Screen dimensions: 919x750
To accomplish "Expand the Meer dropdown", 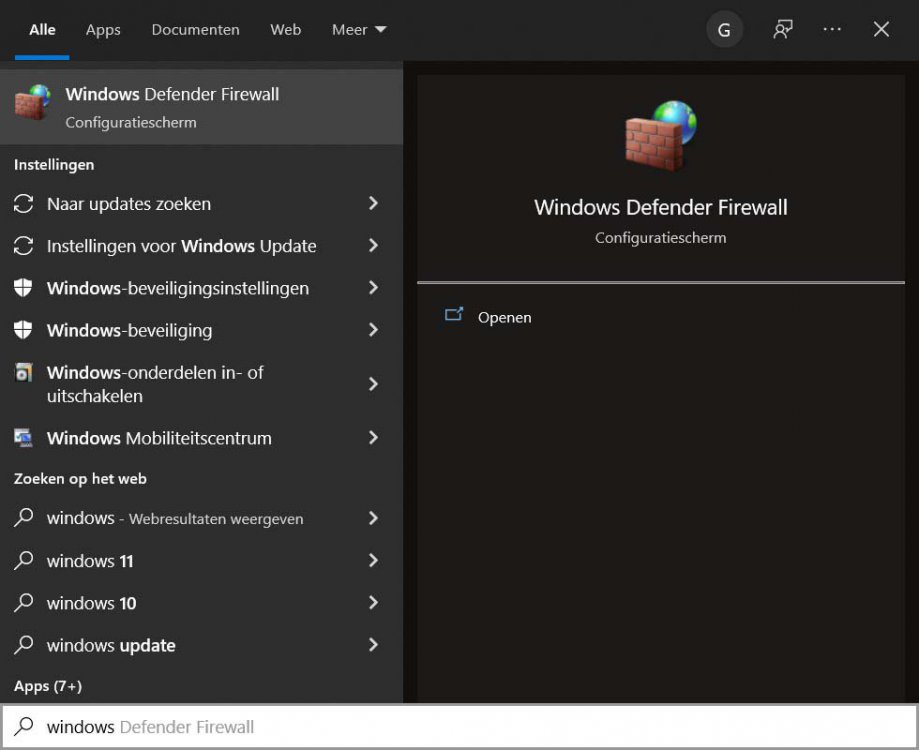I will coord(359,30).
